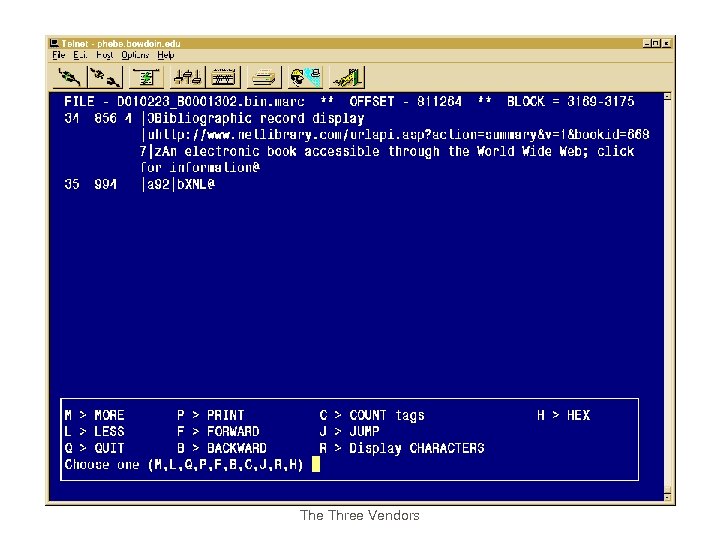Click the 'OFFSET - 811264' header text
This screenshot has width=720, height=540.
click(405, 101)
